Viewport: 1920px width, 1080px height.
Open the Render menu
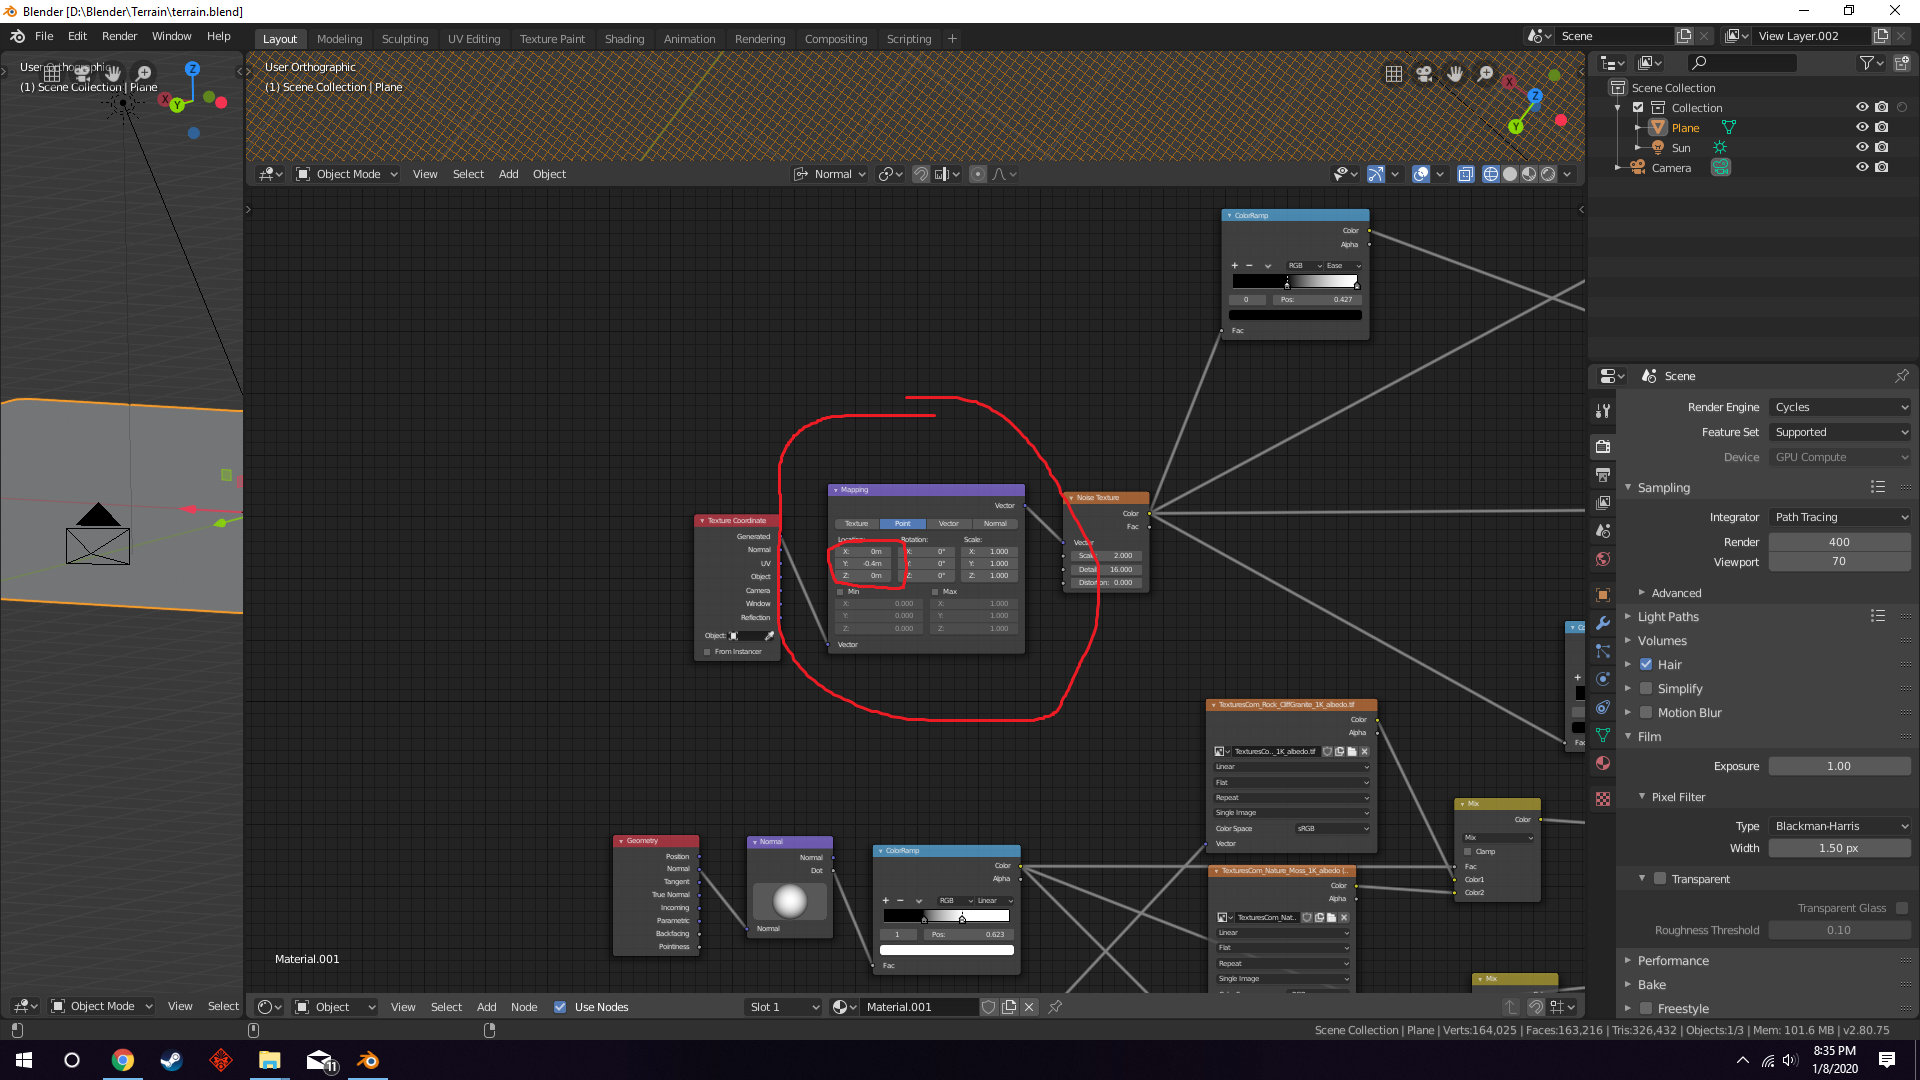(x=119, y=36)
